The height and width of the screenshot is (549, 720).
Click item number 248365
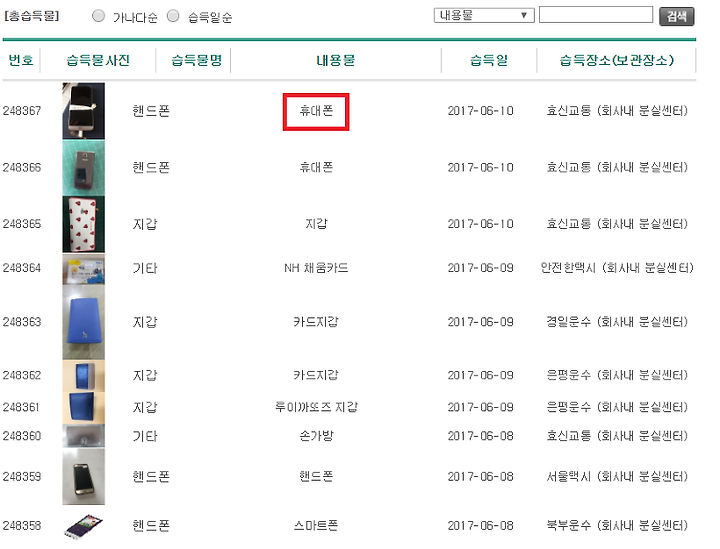pos(22,224)
